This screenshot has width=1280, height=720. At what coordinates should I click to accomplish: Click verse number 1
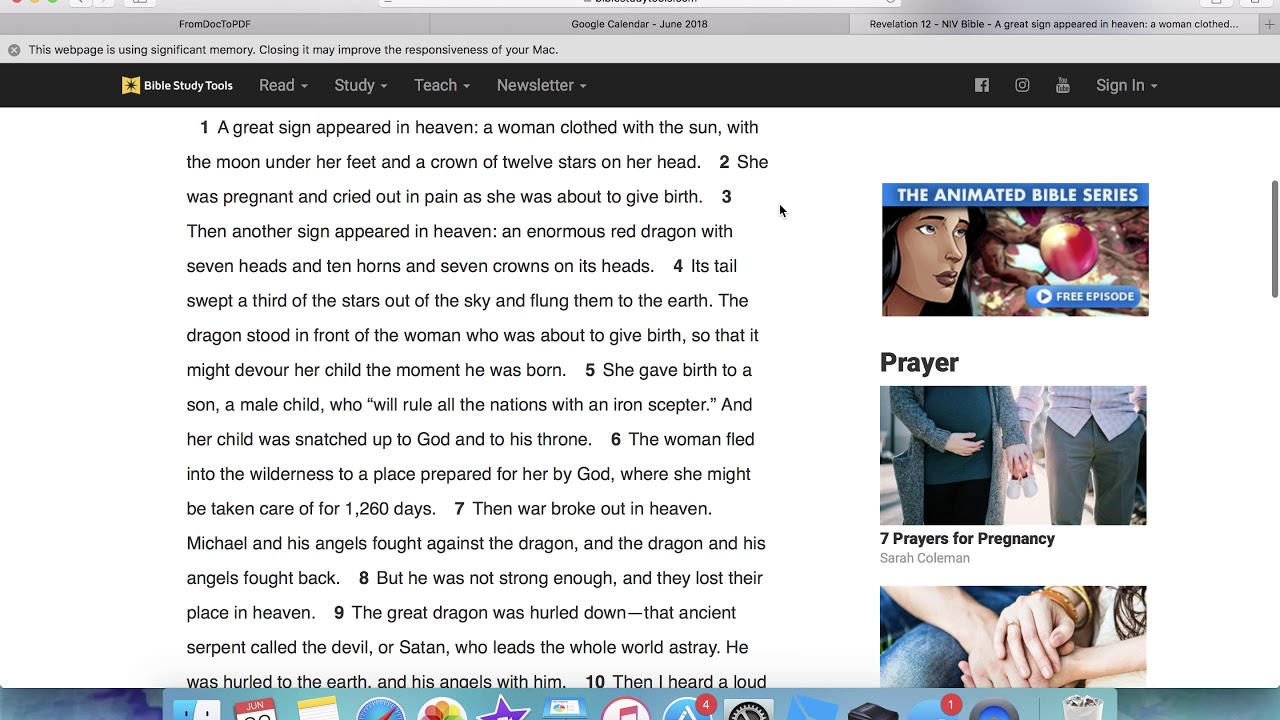click(x=204, y=127)
